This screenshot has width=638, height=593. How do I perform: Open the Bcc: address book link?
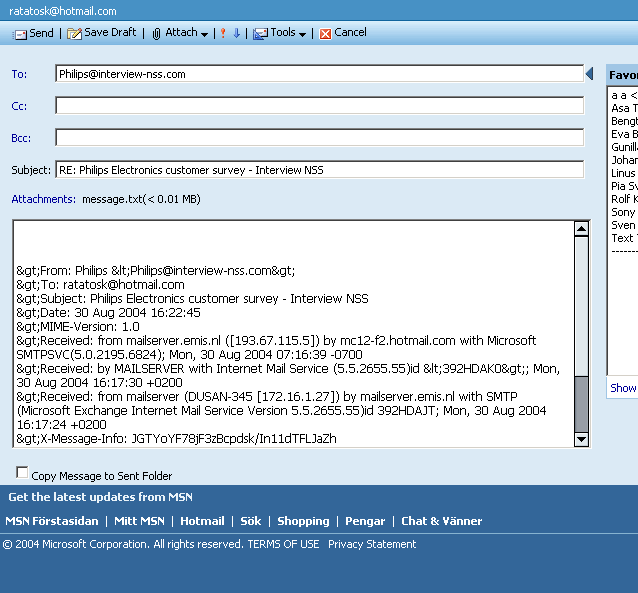point(21,138)
